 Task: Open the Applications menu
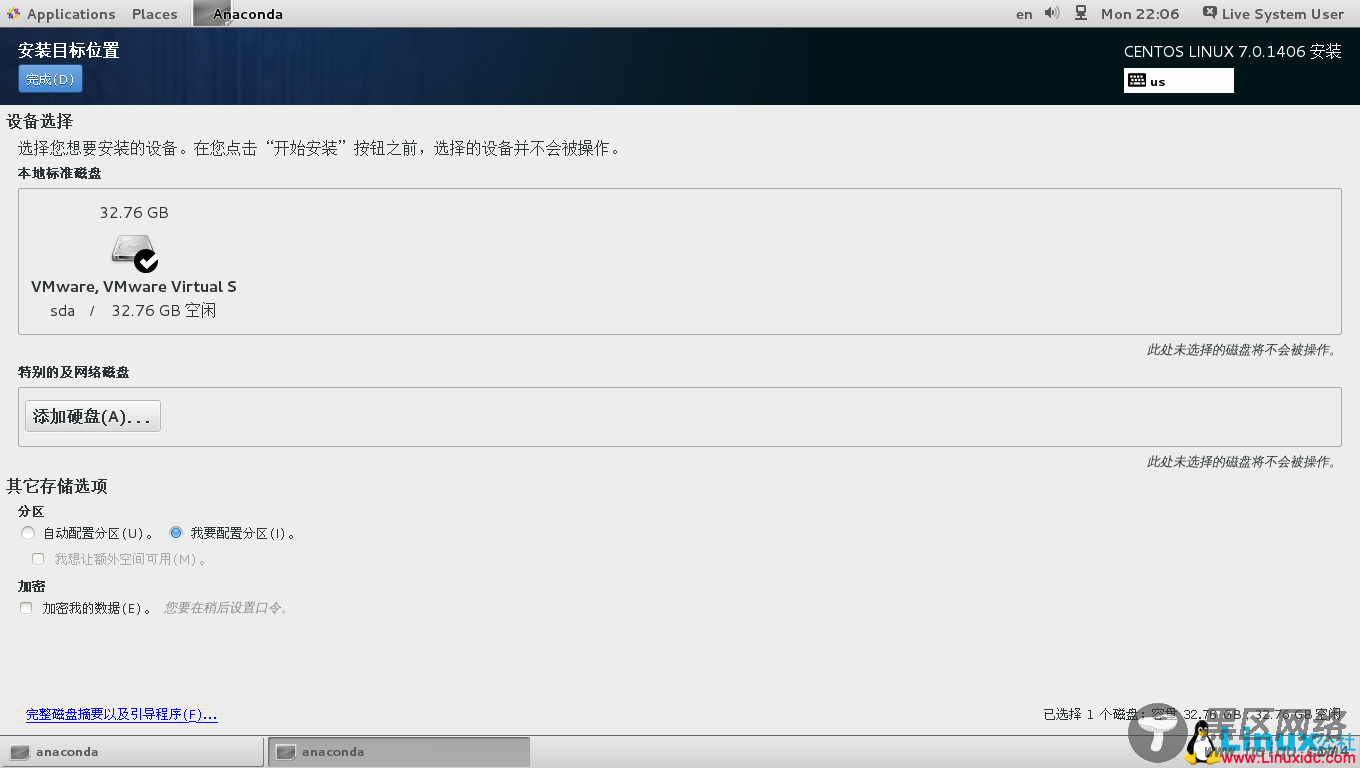pyautogui.click(x=70, y=14)
